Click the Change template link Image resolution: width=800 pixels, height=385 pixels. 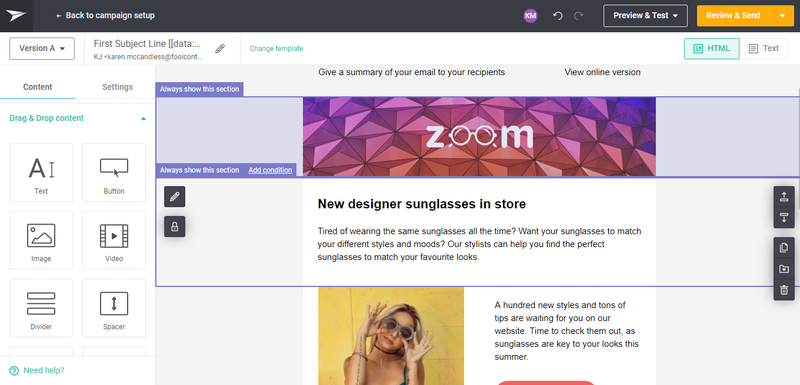pyautogui.click(x=276, y=49)
